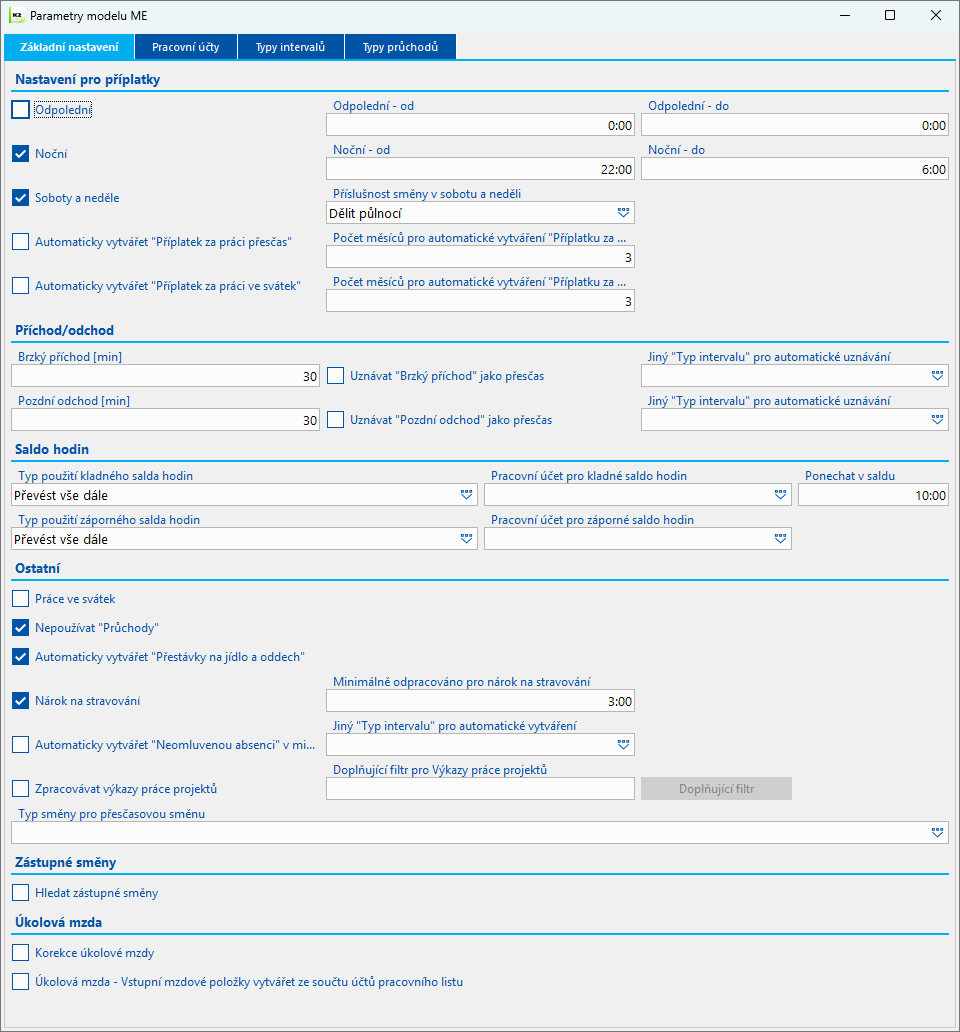
Task: Click the 'Doplňující filtr' button
Action: 716,788
